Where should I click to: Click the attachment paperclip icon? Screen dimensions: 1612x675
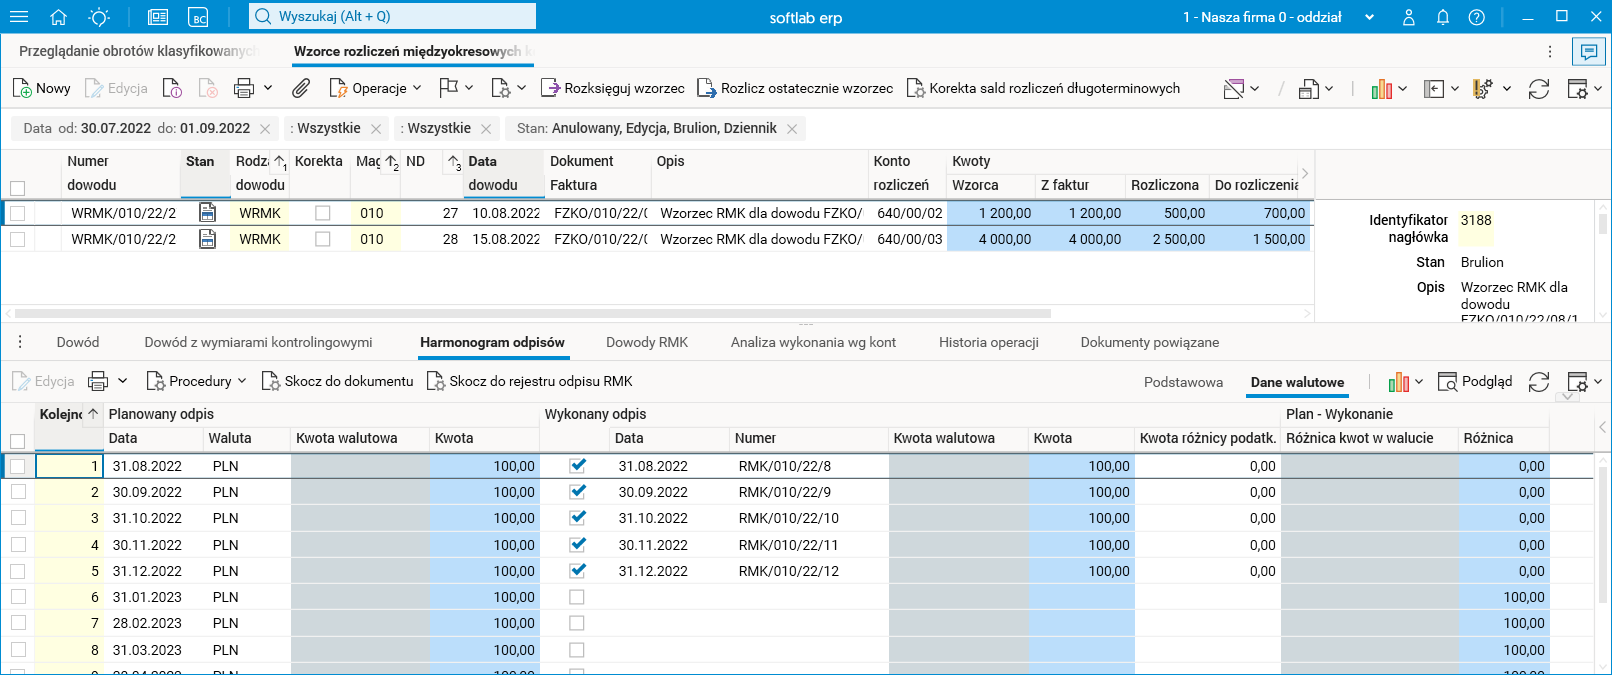pyautogui.click(x=300, y=88)
